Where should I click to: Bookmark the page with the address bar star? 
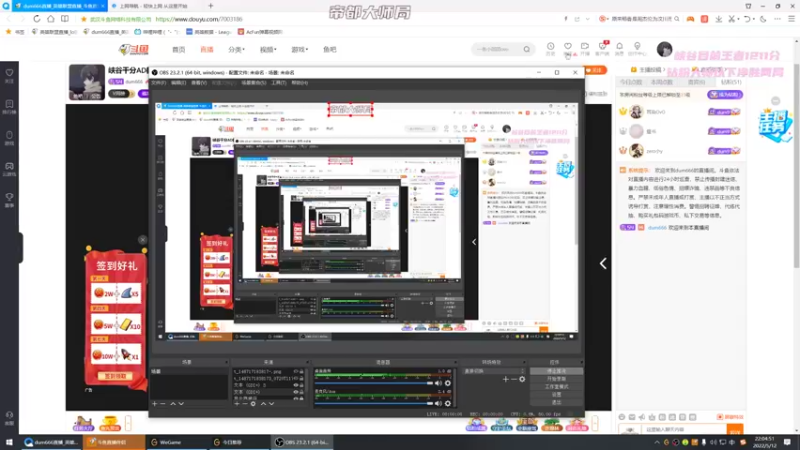pyautogui.click(x=84, y=19)
